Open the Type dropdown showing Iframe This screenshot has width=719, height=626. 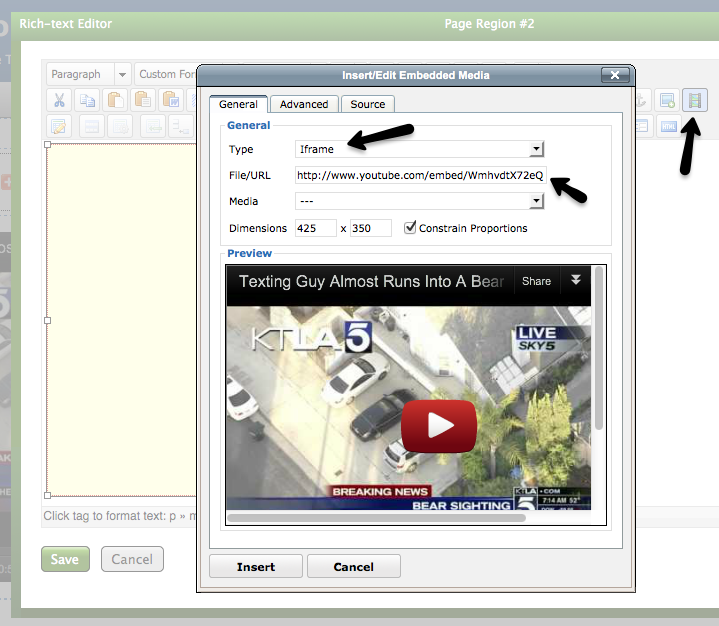pos(420,149)
